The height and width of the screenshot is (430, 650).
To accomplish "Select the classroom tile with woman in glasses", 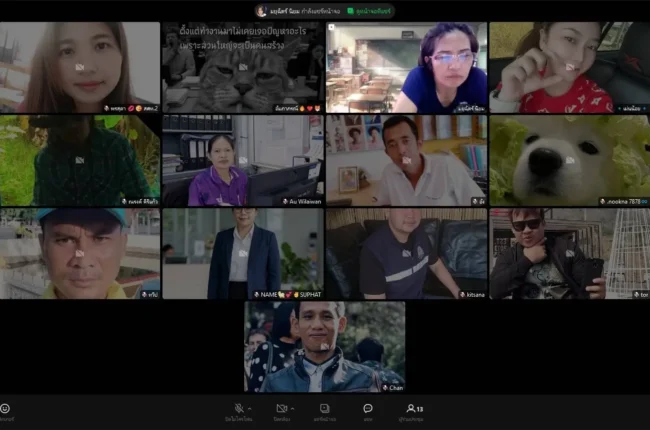I will [406, 67].
